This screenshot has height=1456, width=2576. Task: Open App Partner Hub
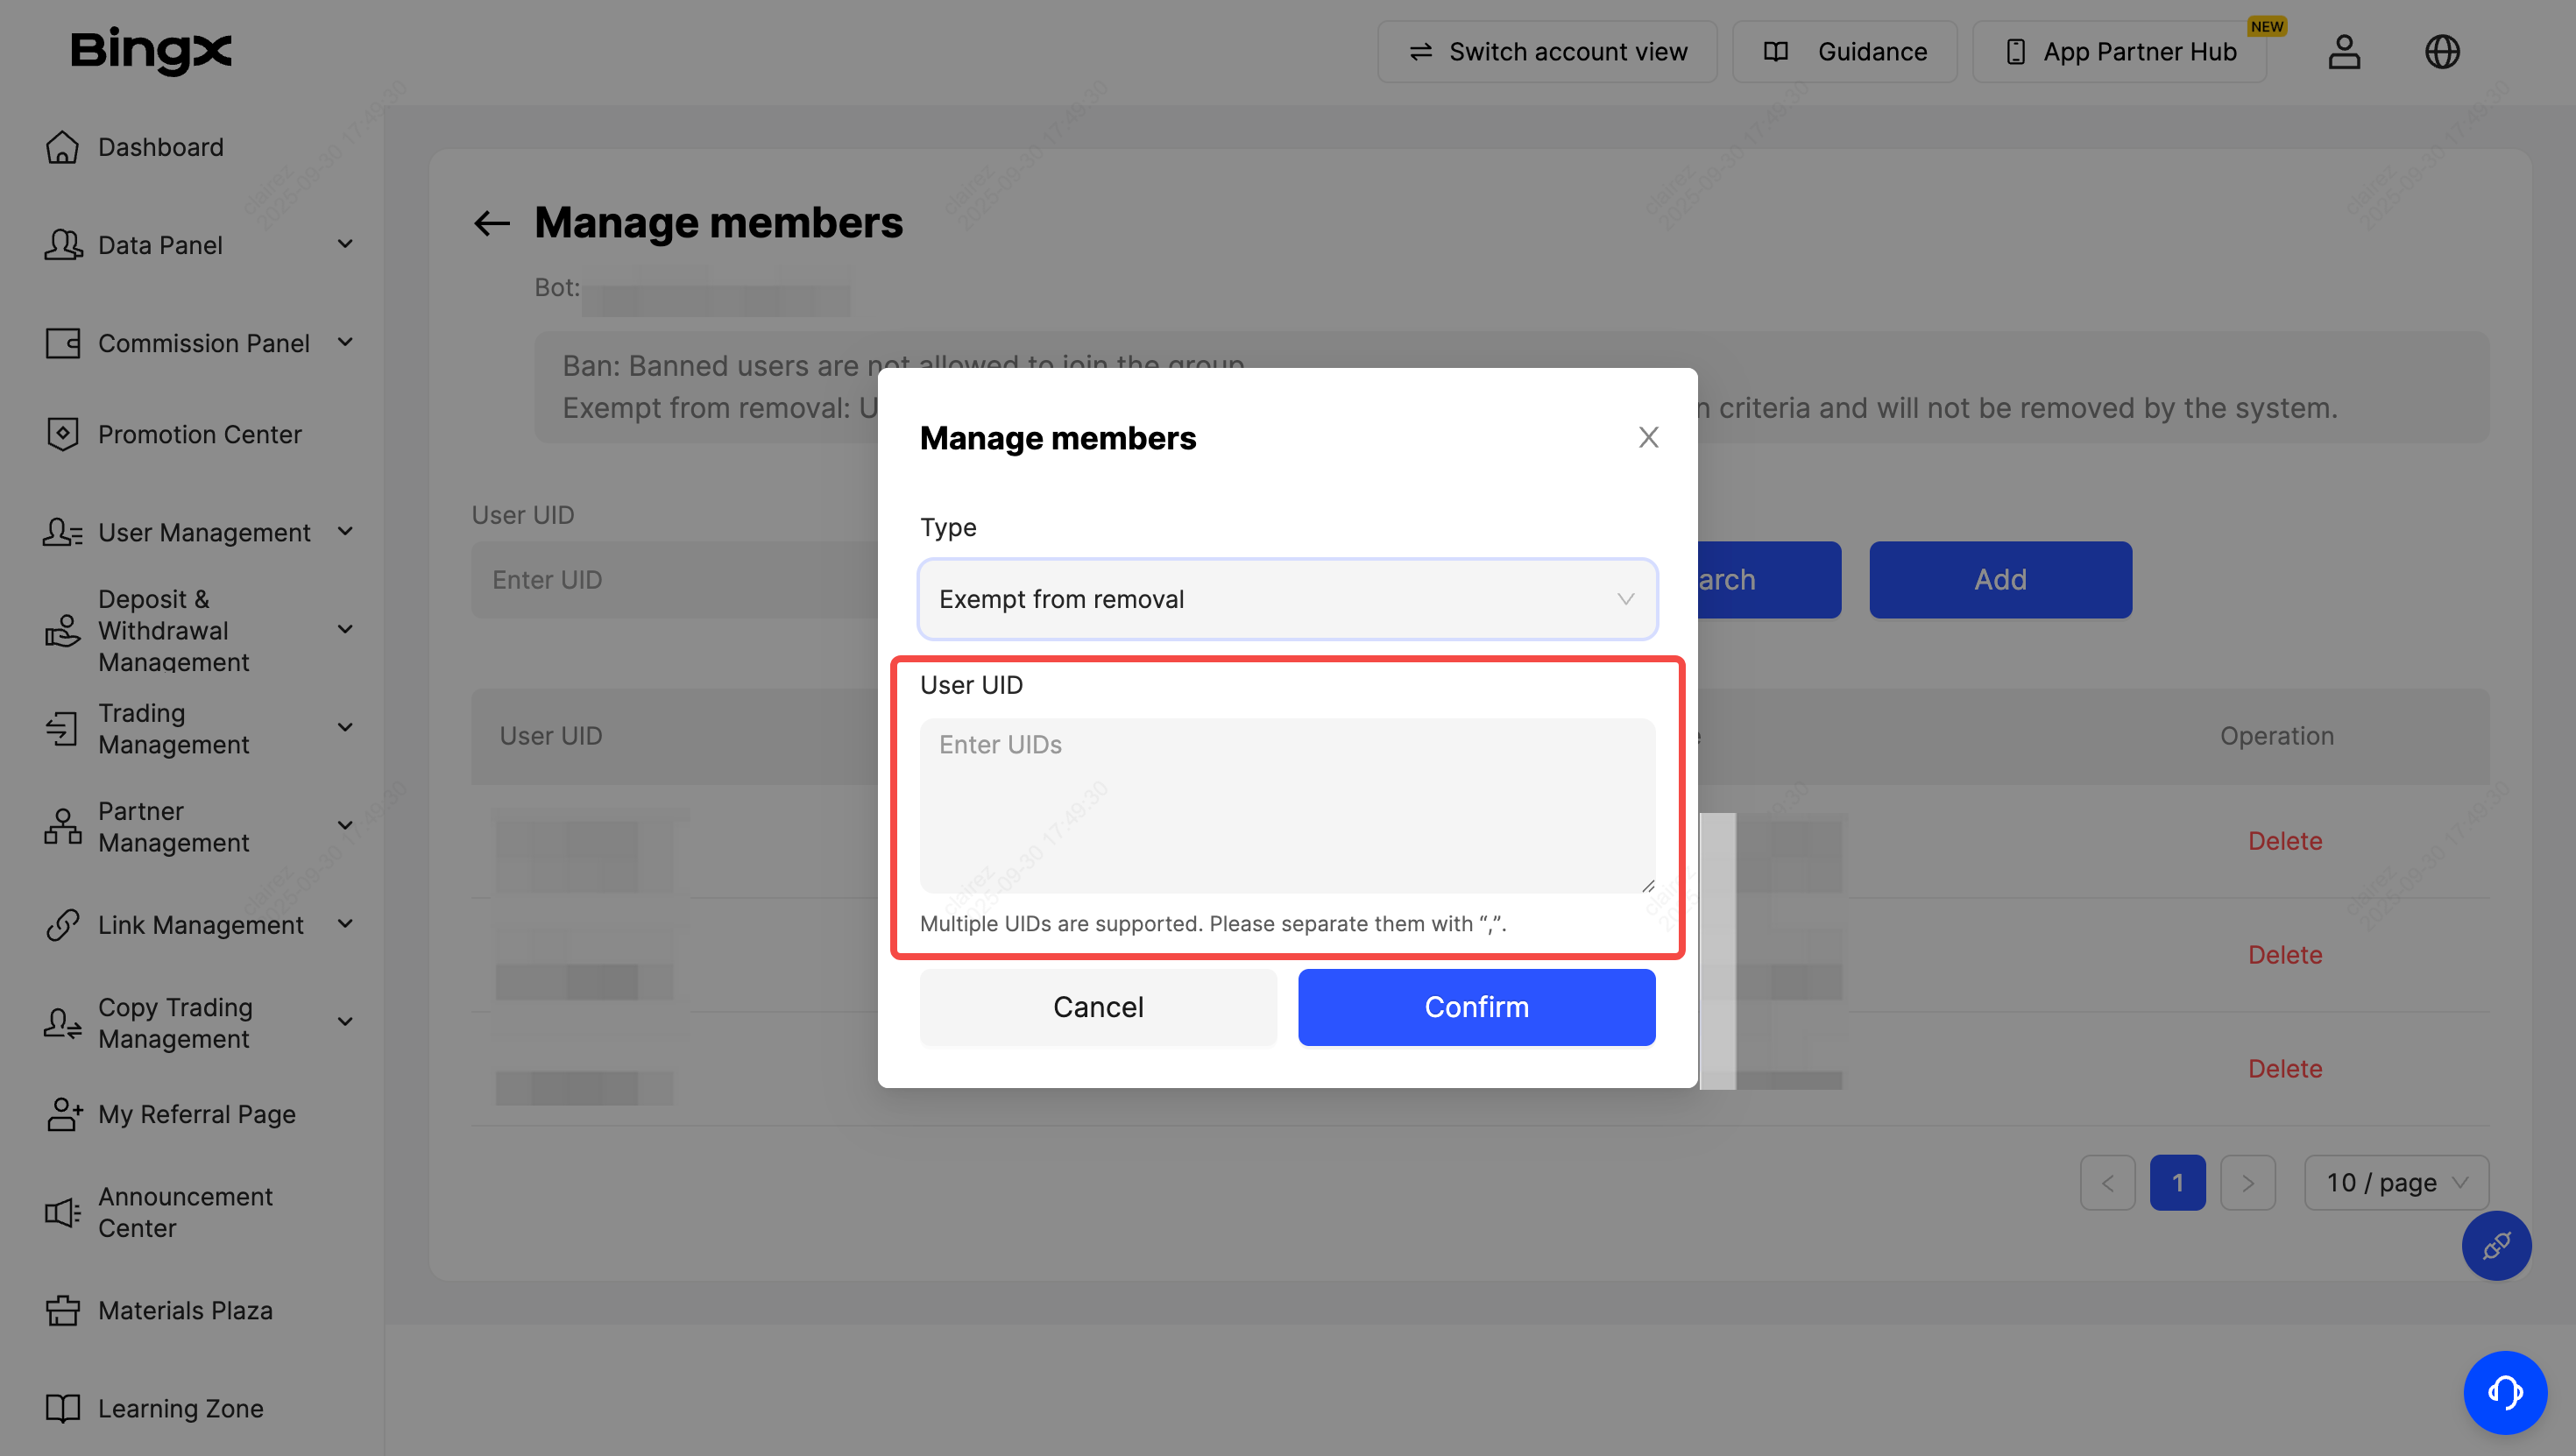(x=2119, y=52)
